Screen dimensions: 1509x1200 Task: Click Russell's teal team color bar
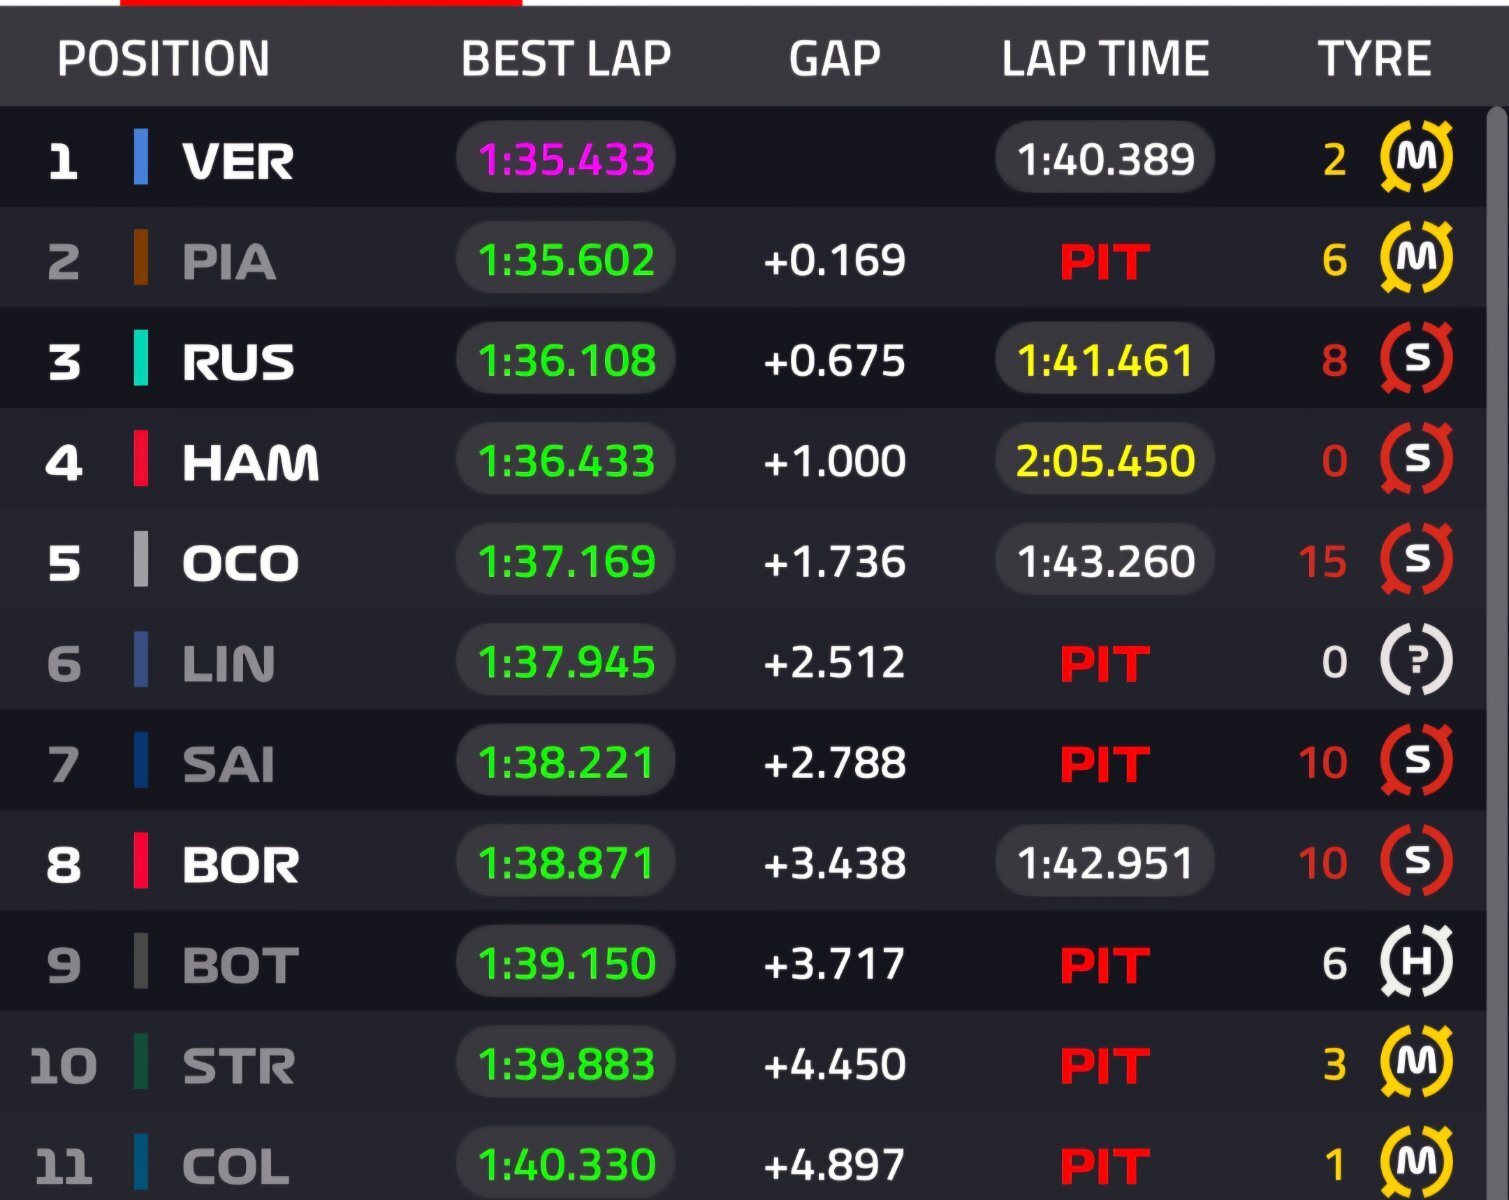point(141,359)
